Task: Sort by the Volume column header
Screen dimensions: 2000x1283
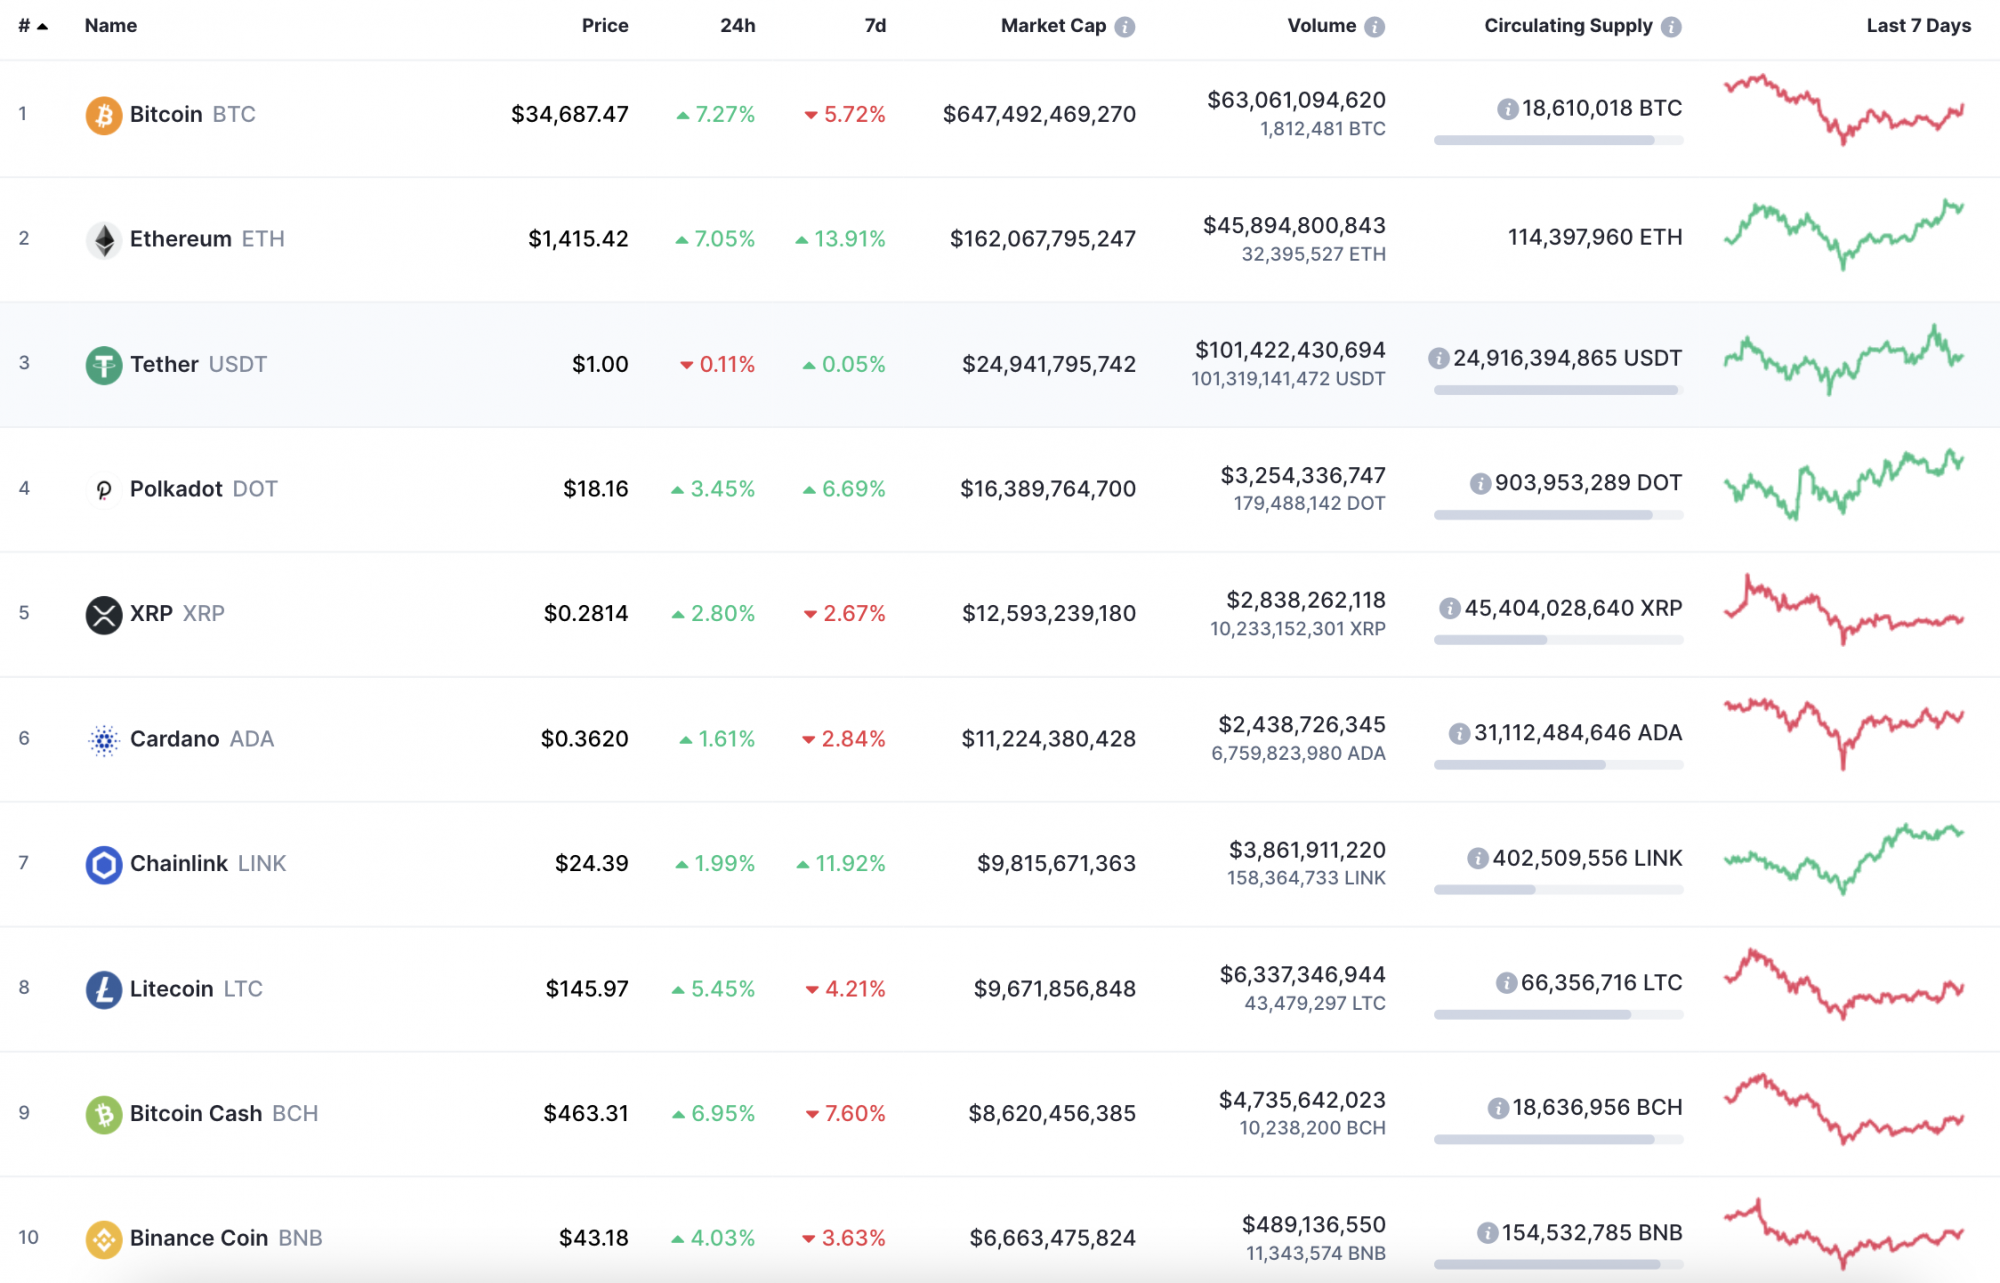Action: [1321, 26]
